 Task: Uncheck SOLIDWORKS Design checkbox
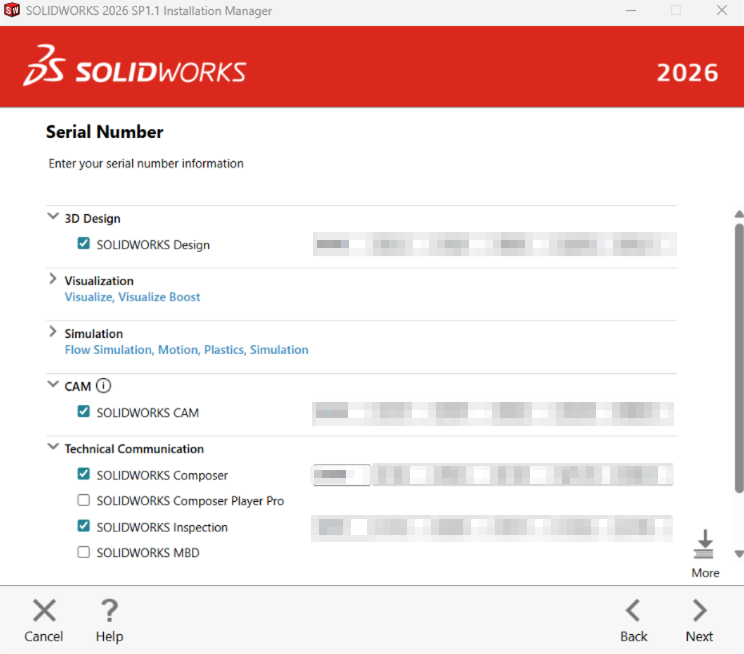[84, 243]
